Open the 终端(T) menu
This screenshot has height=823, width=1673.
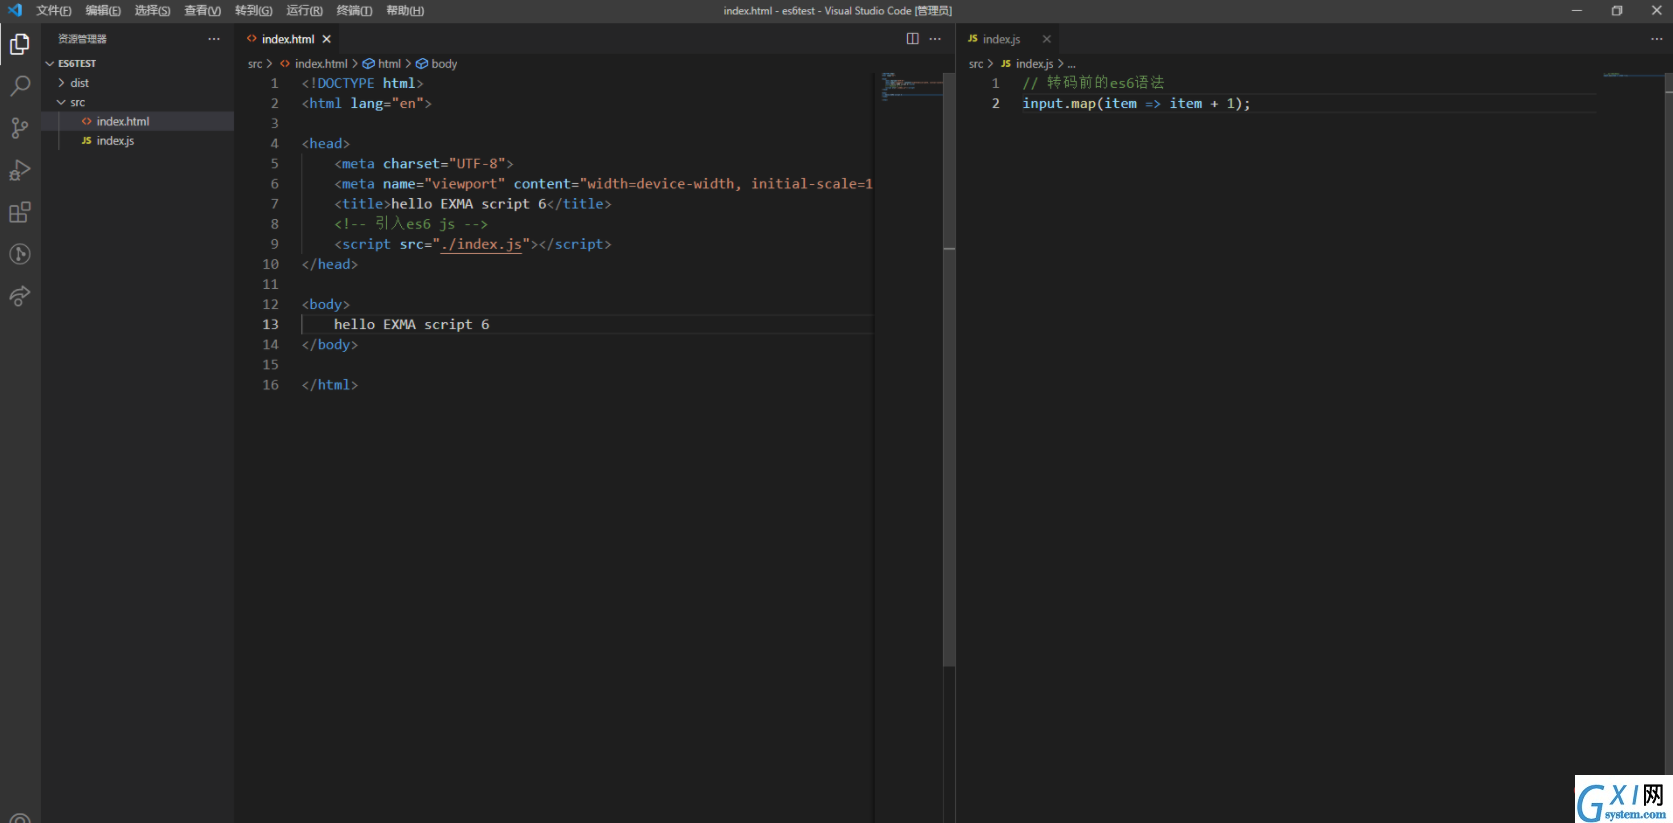click(354, 11)
